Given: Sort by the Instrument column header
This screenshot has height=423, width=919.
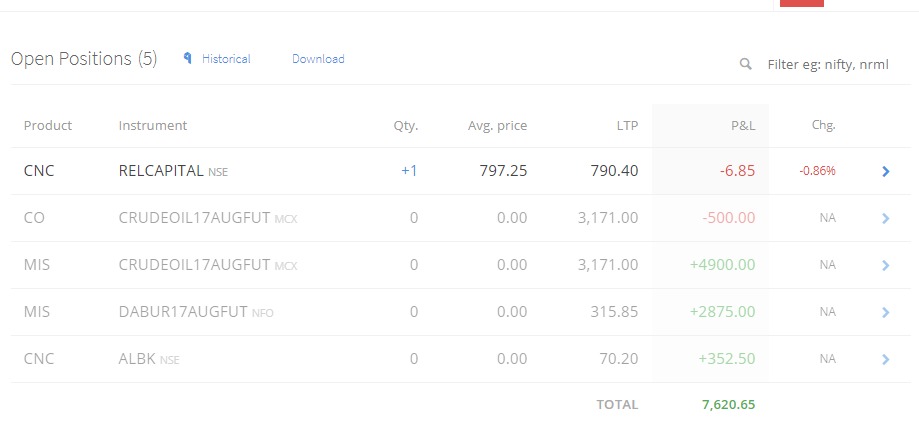Looking at the screenshot, I should click(153, 125).
